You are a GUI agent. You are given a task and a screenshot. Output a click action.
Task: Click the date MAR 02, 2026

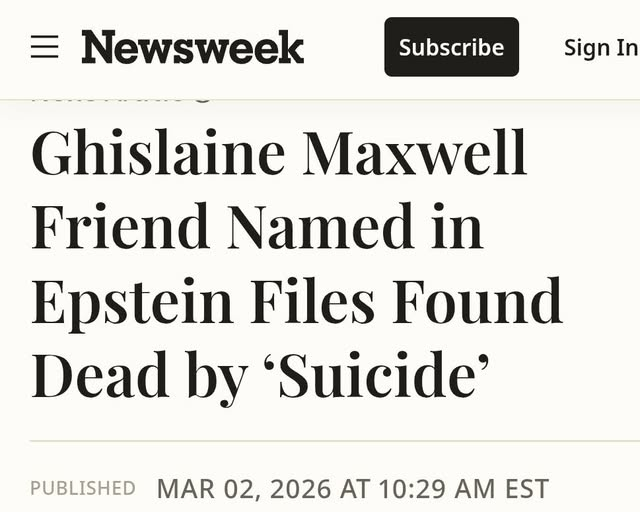[243, 488]
